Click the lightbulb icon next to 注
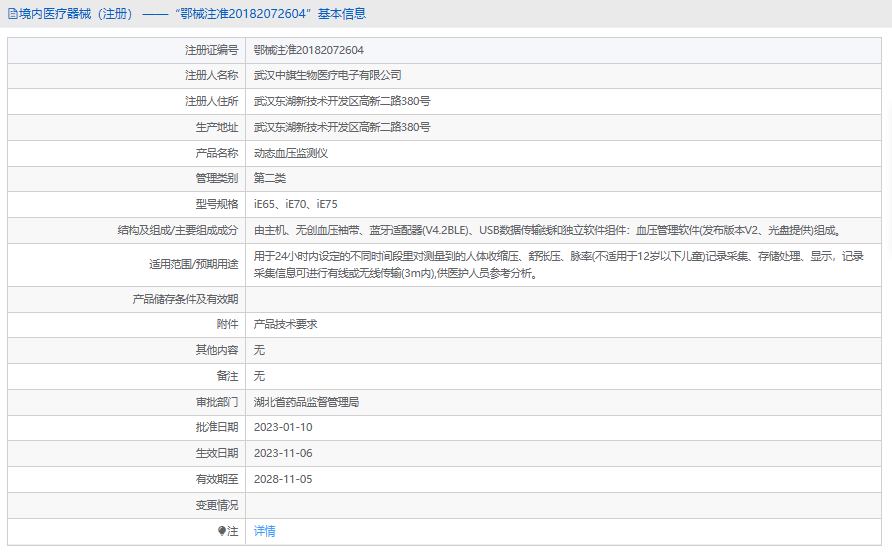The image size is (892, 552). [222, 531]
